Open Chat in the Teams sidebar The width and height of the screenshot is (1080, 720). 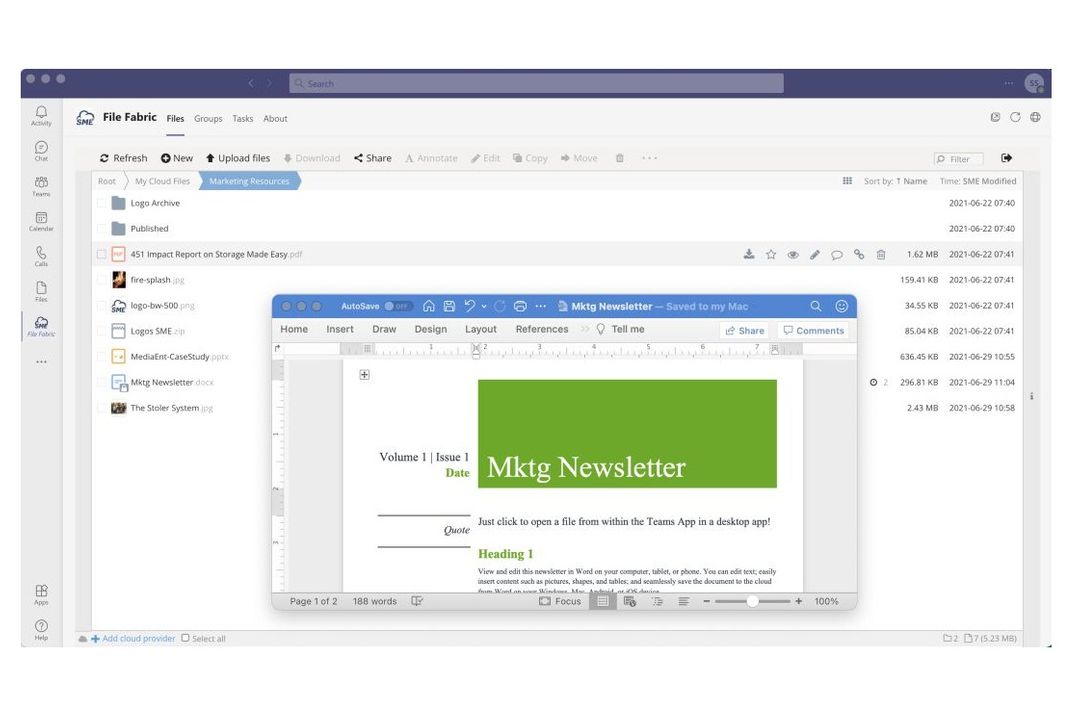(41, 151)
